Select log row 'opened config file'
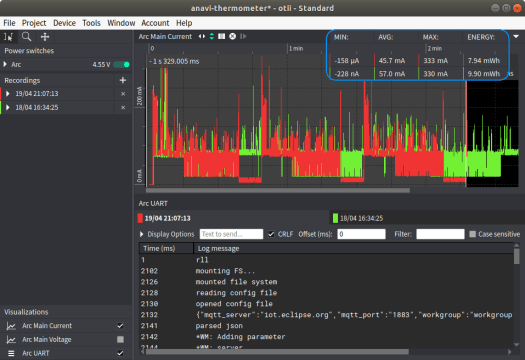525x360 pixels. (x=326, y=304)
